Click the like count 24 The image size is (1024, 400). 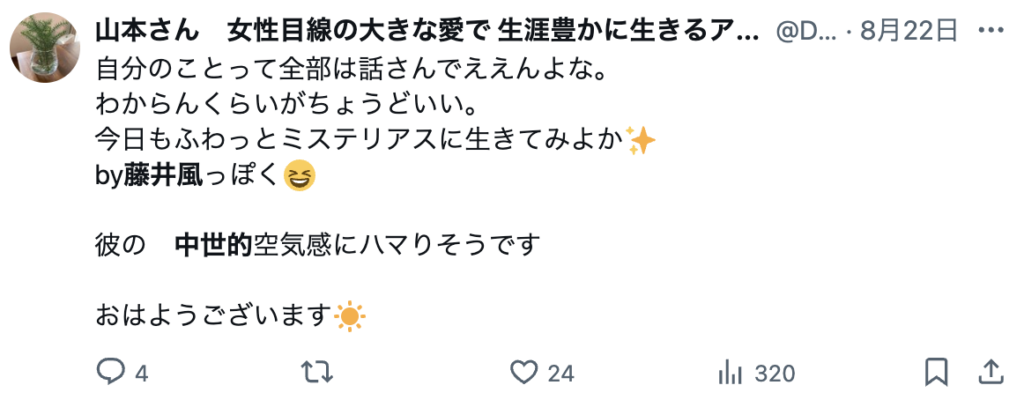(560, 374)
